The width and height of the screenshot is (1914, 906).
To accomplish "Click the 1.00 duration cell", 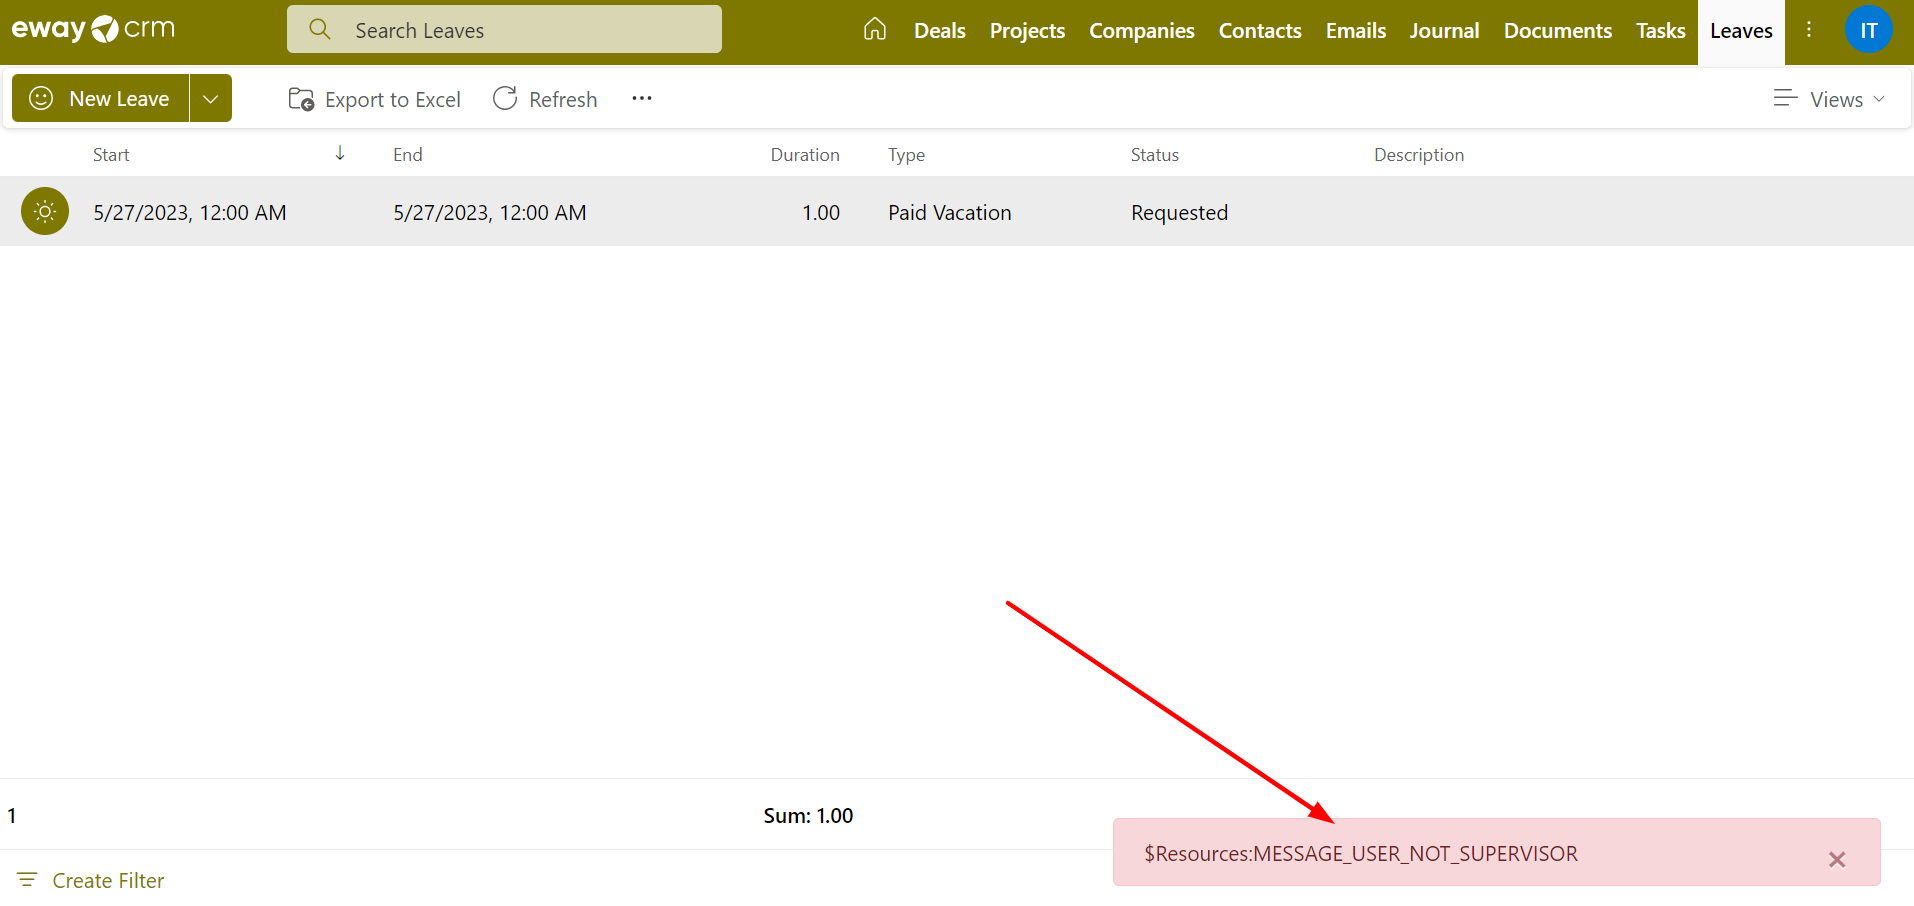I will [x=820, y=212].
